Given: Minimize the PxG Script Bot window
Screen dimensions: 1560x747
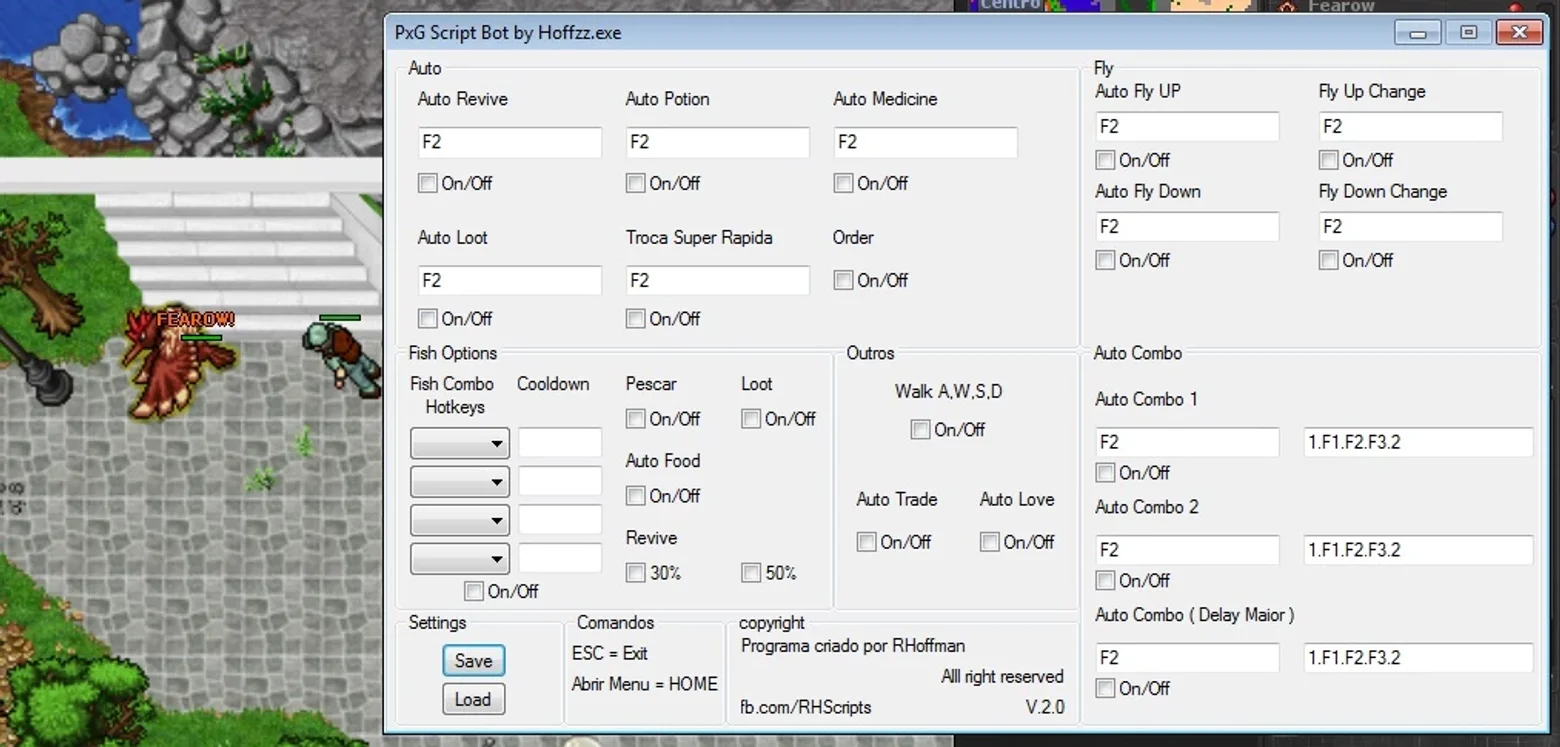Looking at the screenshot, I should 1417,33.
